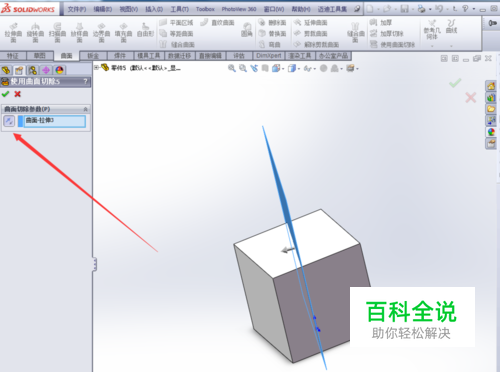Click the 解除剪裁曲面 untrim surface tool

(x=316, y=45)
